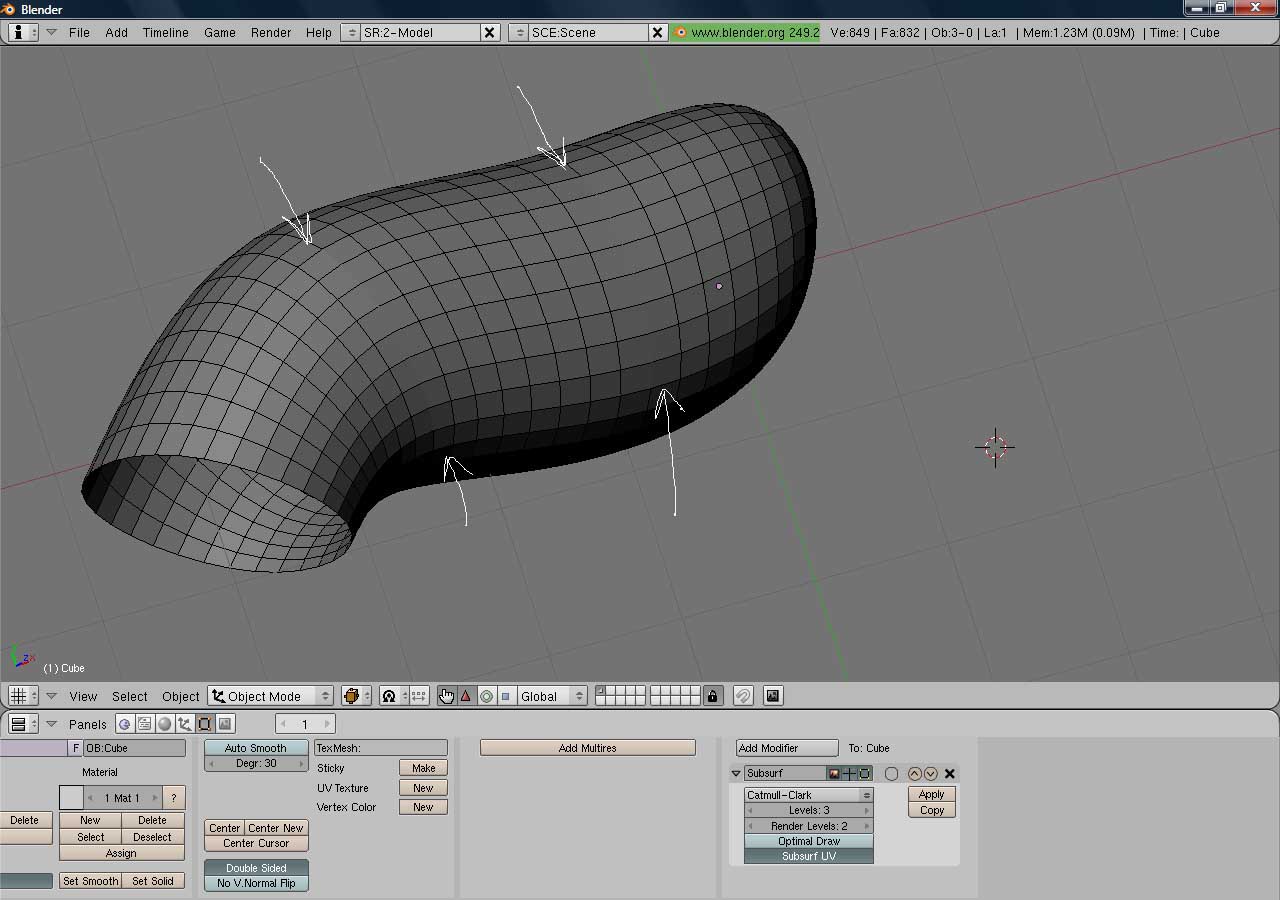This screenshot has height=900, width=1280.
Task: Toggle the fake user F button
Action: pos(75,748)
